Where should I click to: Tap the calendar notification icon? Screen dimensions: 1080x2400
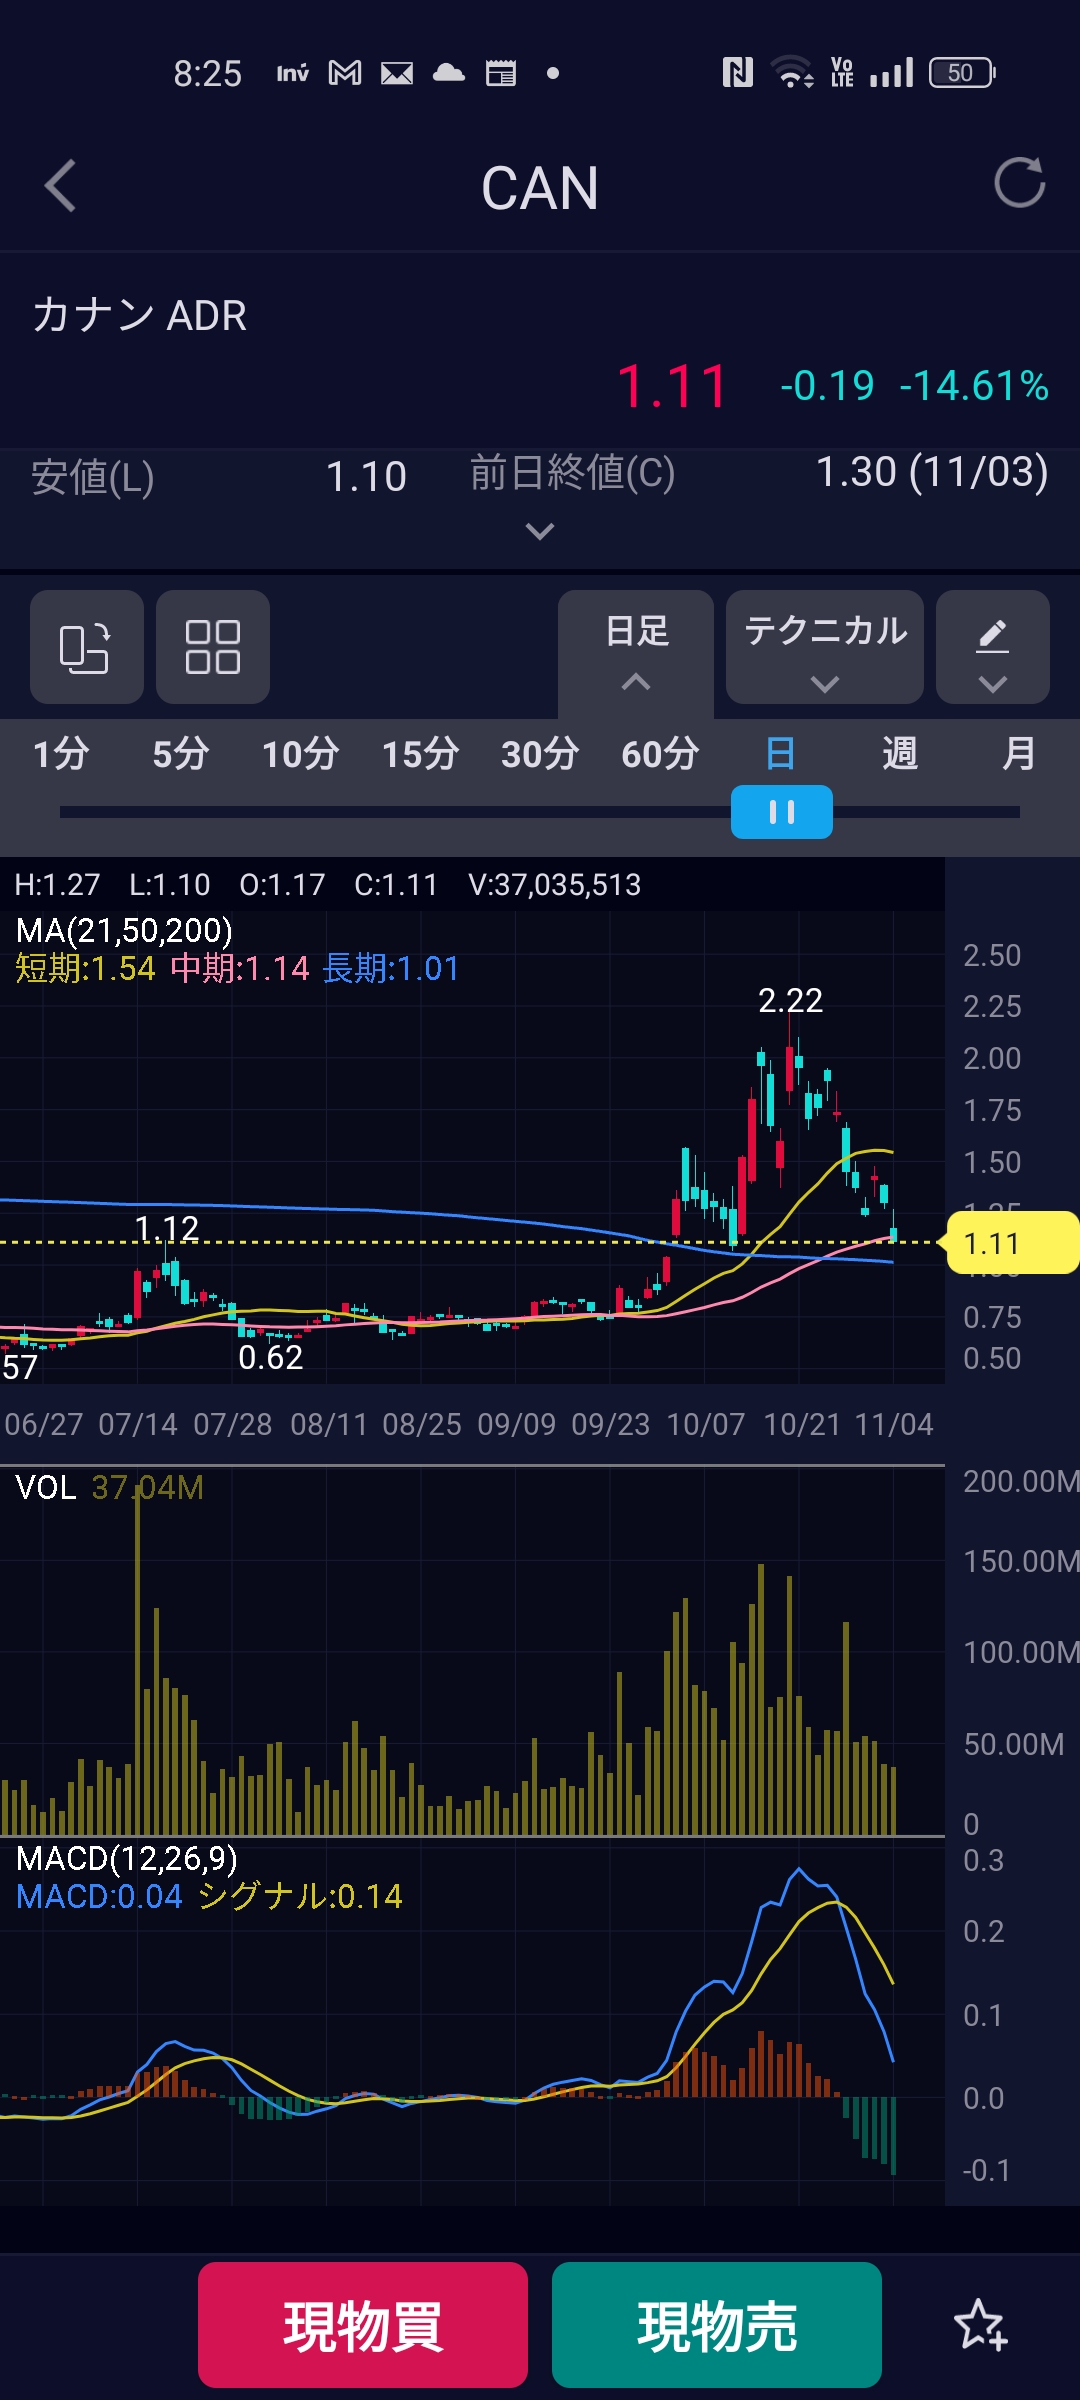[500, 73]
